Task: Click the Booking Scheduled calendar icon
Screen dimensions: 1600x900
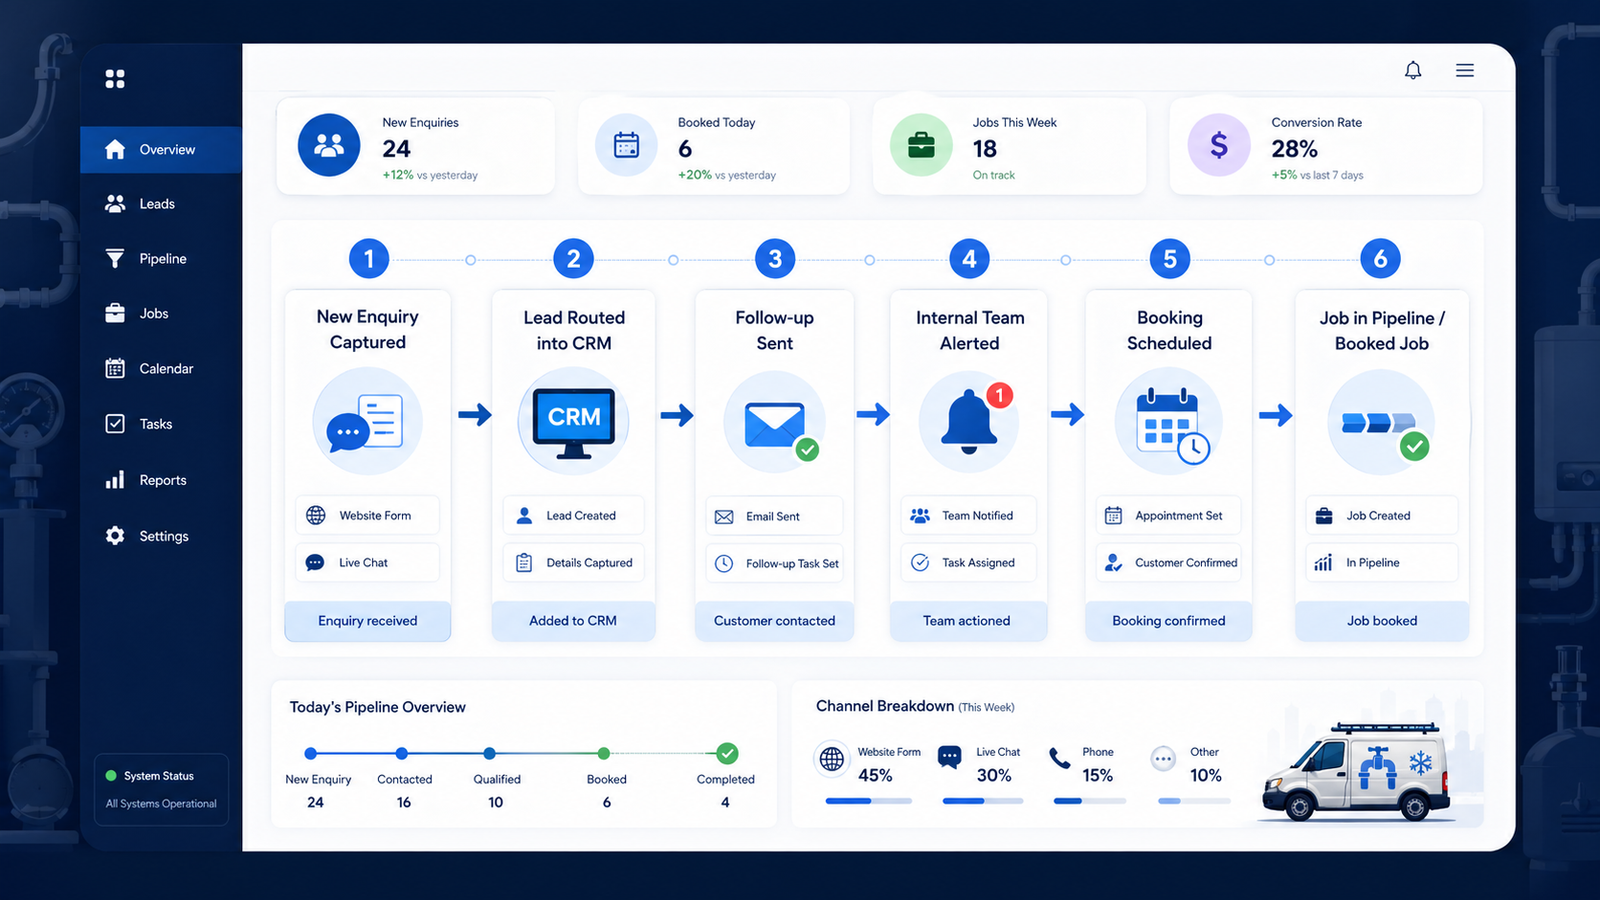Action: coord(1169,424)
